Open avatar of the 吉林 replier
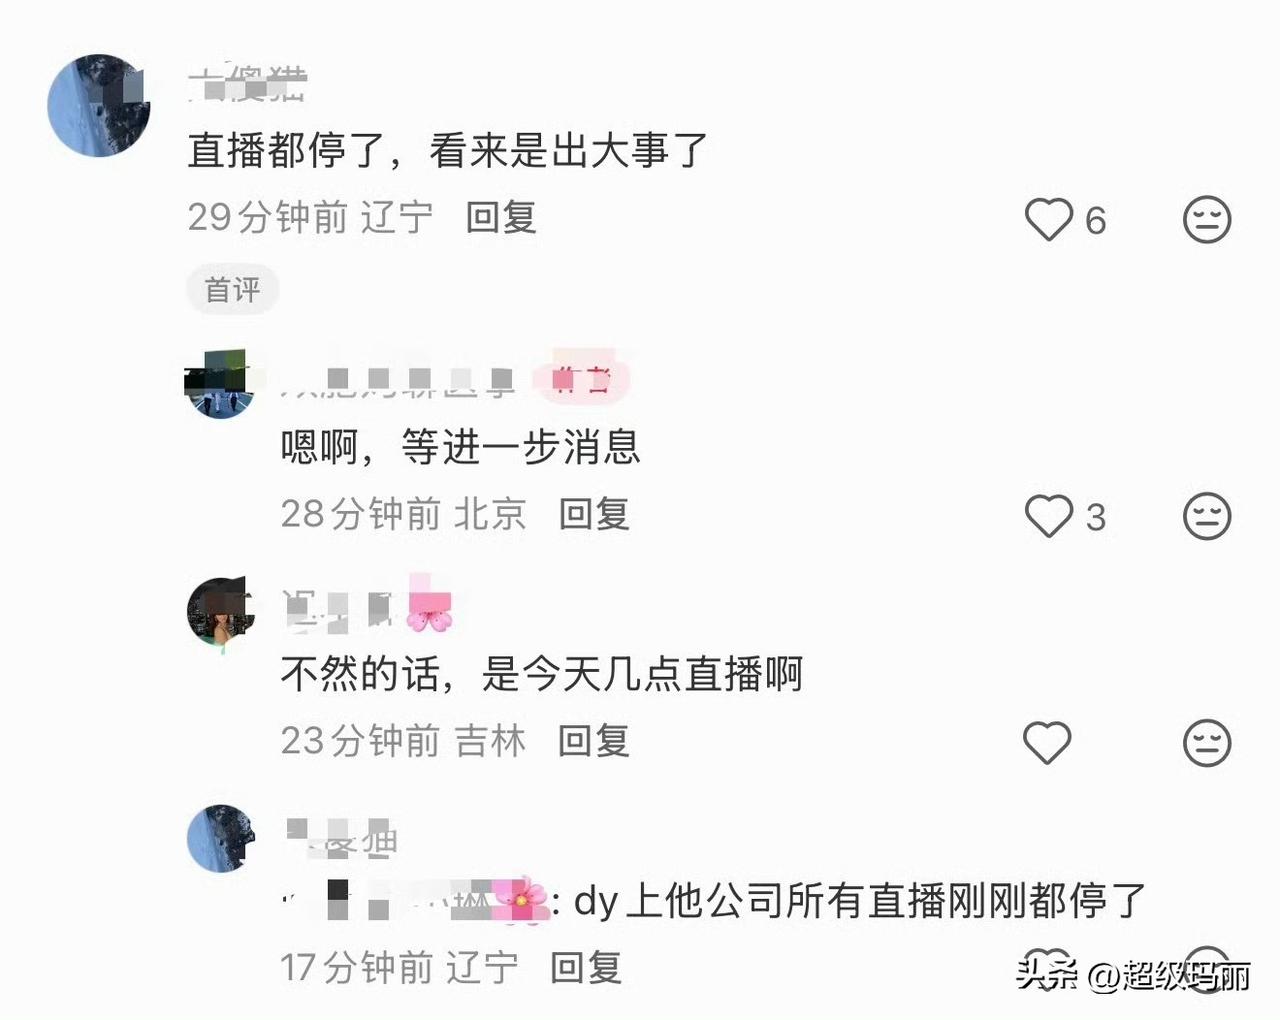Image resolution: width=1280 pixels, height=1020 pixels. pos(220,611)
